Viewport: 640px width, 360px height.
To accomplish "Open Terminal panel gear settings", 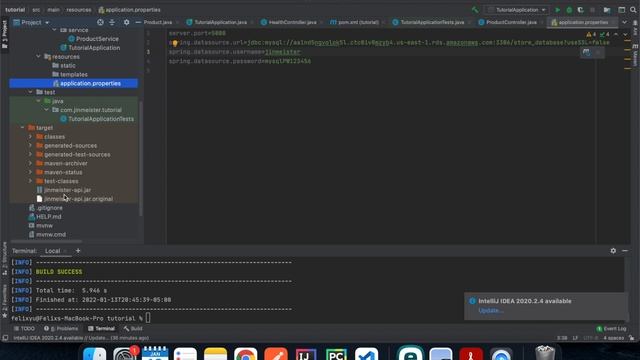I will [613, 251].
